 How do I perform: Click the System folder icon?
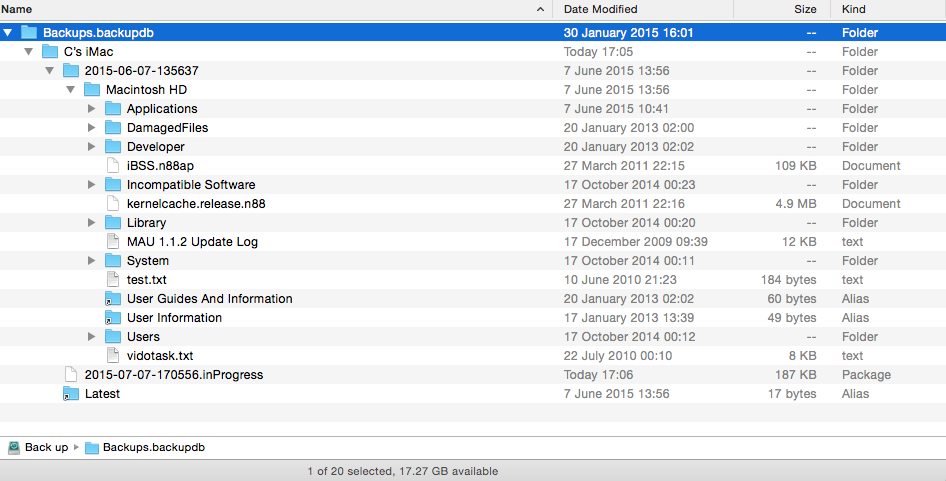click(113, 261)
